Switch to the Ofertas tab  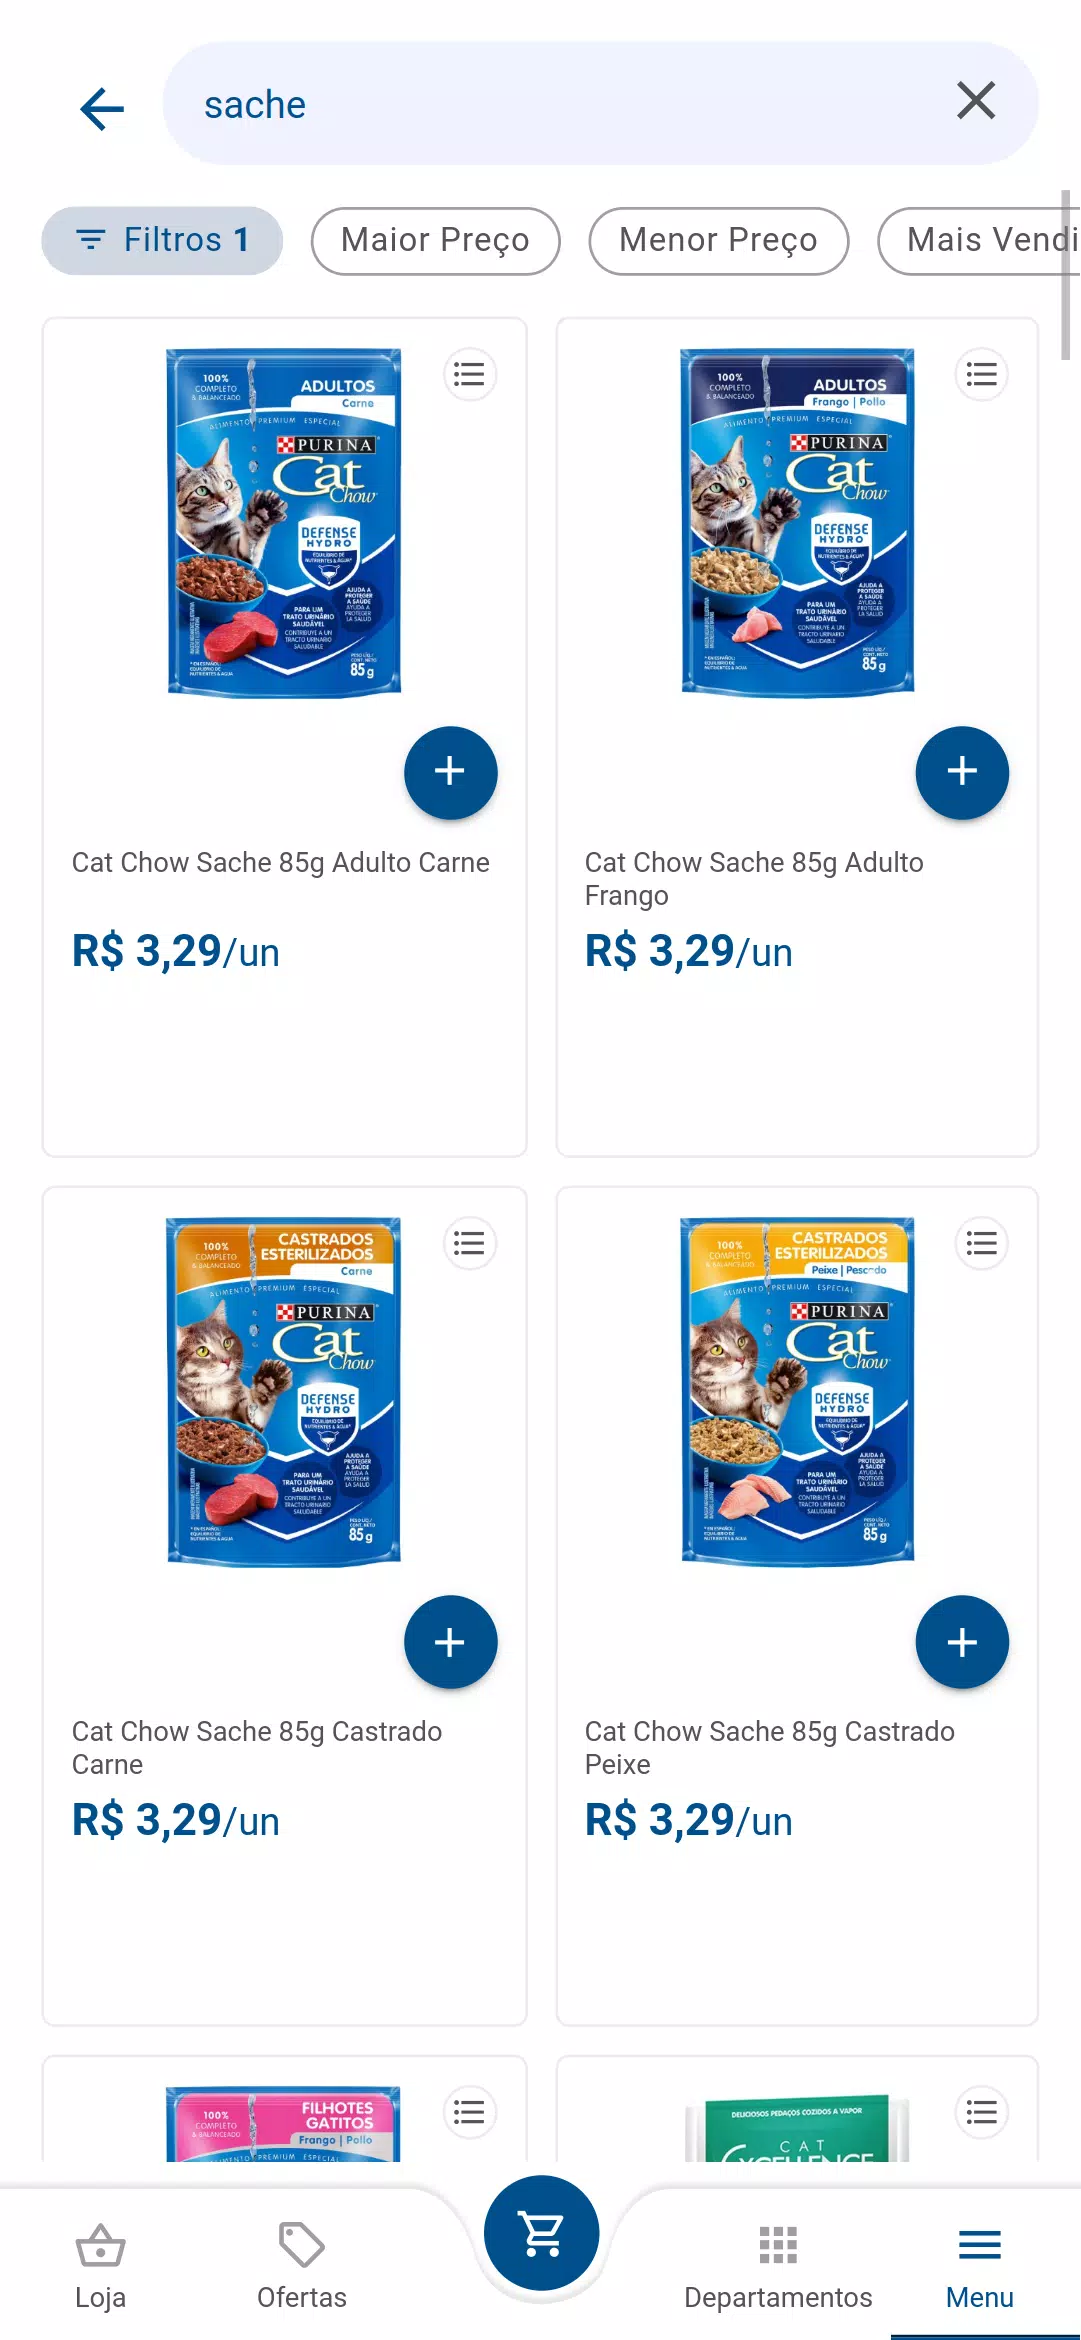302,2266
